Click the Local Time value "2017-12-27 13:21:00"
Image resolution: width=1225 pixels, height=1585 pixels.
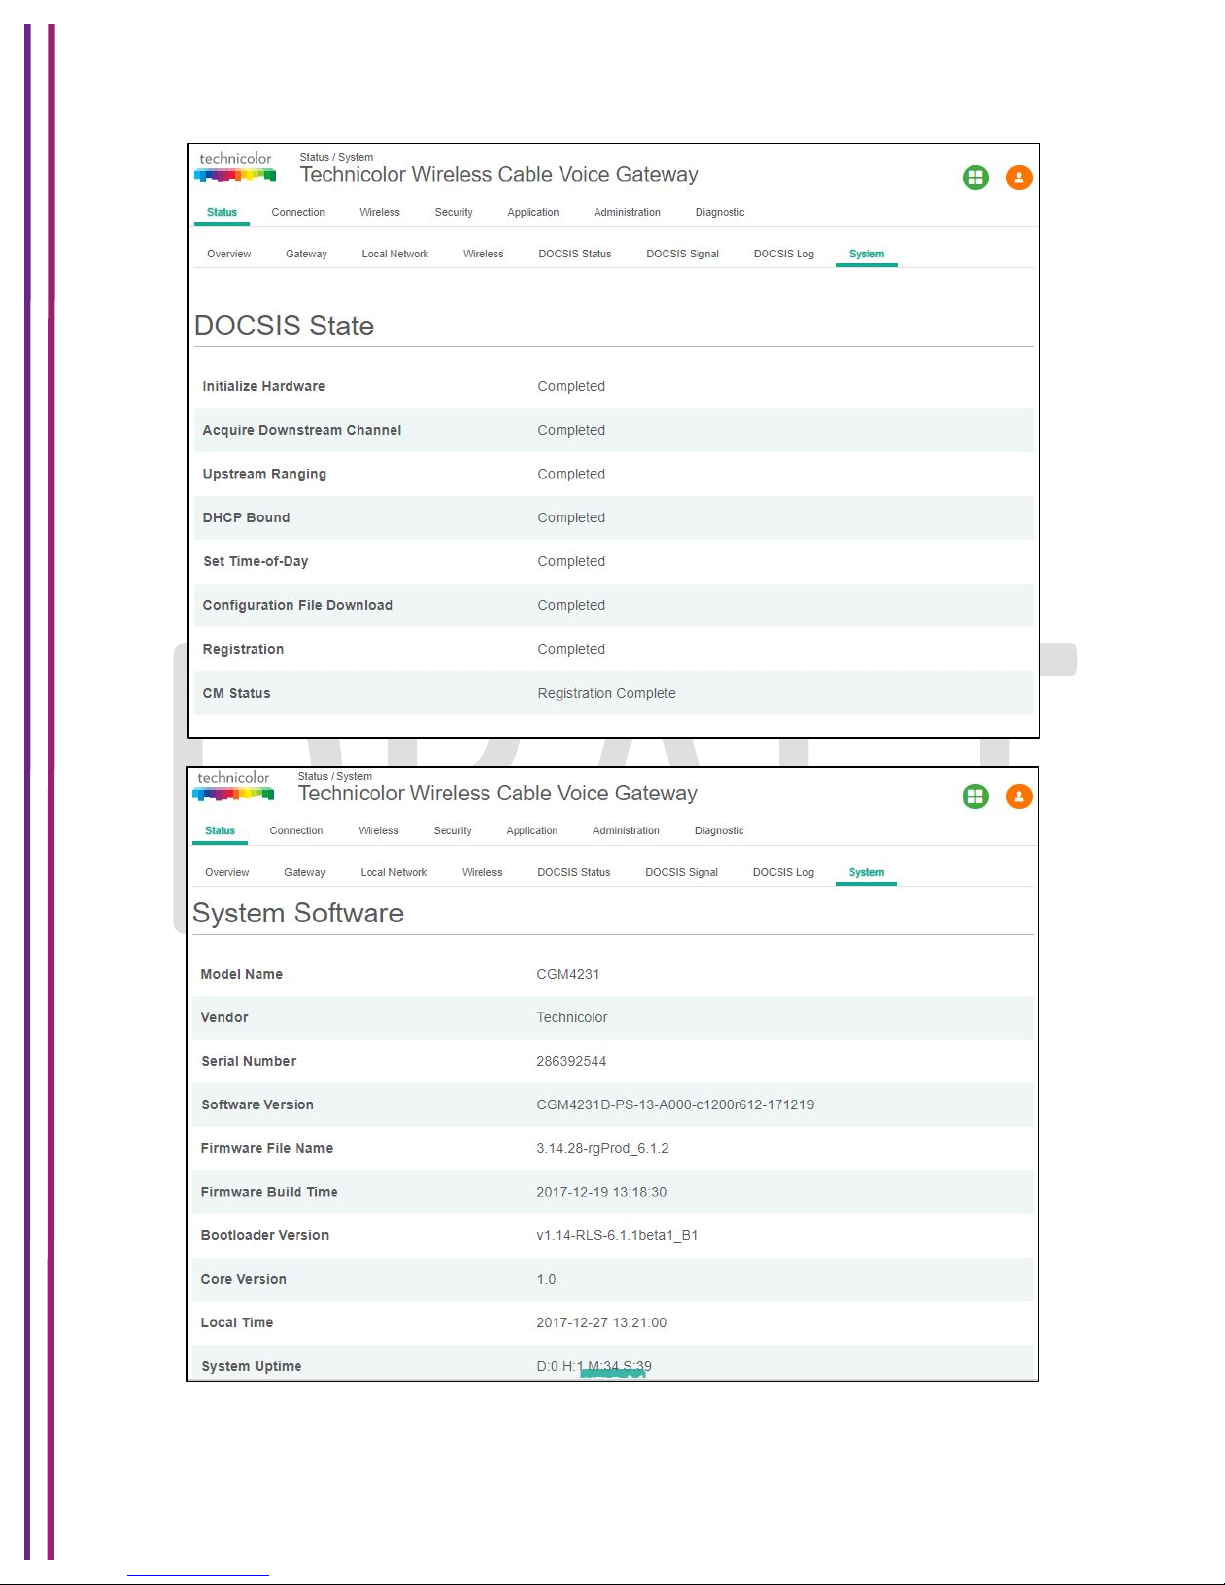(x=601, y=1323)
